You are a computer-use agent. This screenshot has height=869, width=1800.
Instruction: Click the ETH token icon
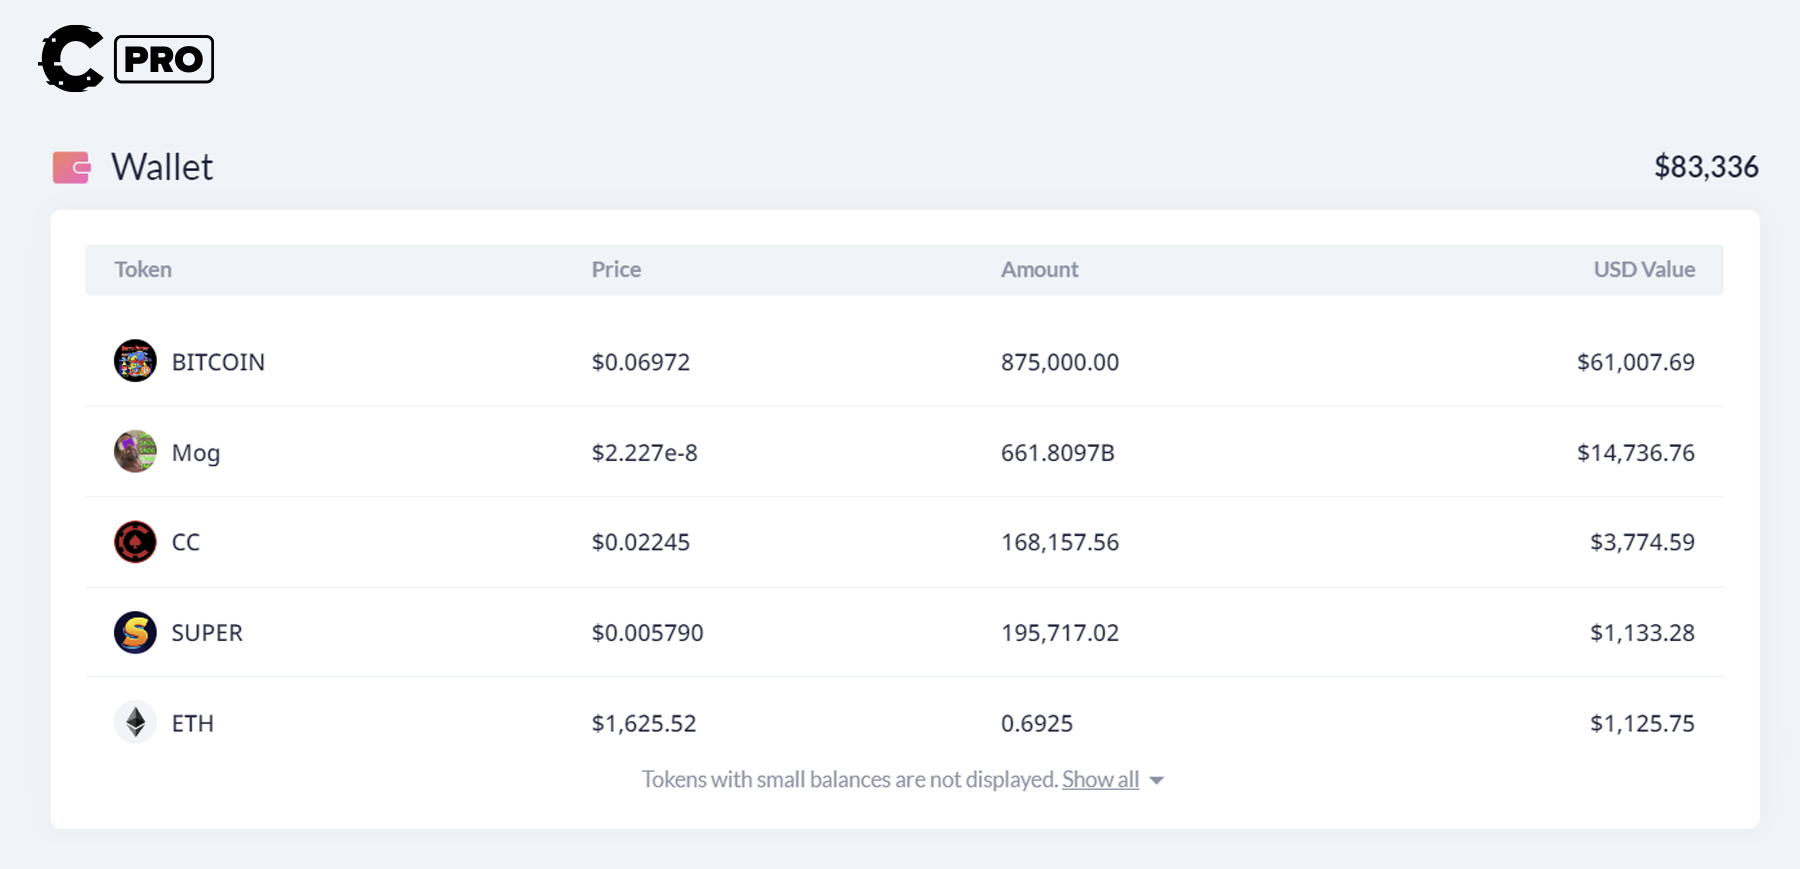point(135,722)
